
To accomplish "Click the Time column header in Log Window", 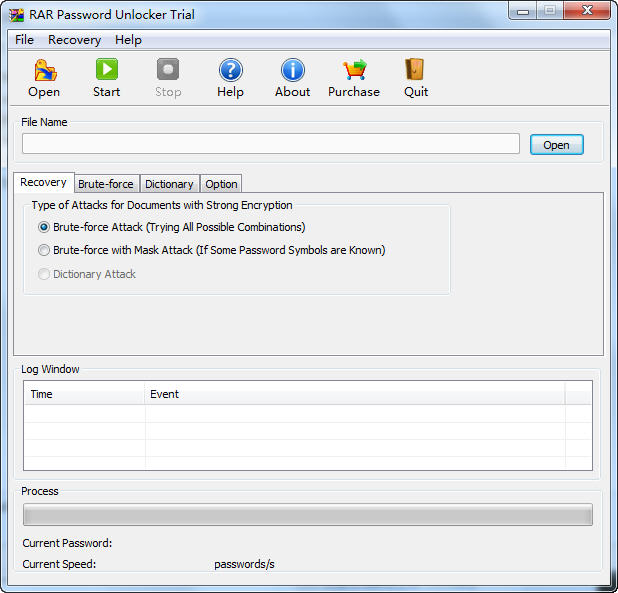I will pyautogui.click(x=85, y=394).
